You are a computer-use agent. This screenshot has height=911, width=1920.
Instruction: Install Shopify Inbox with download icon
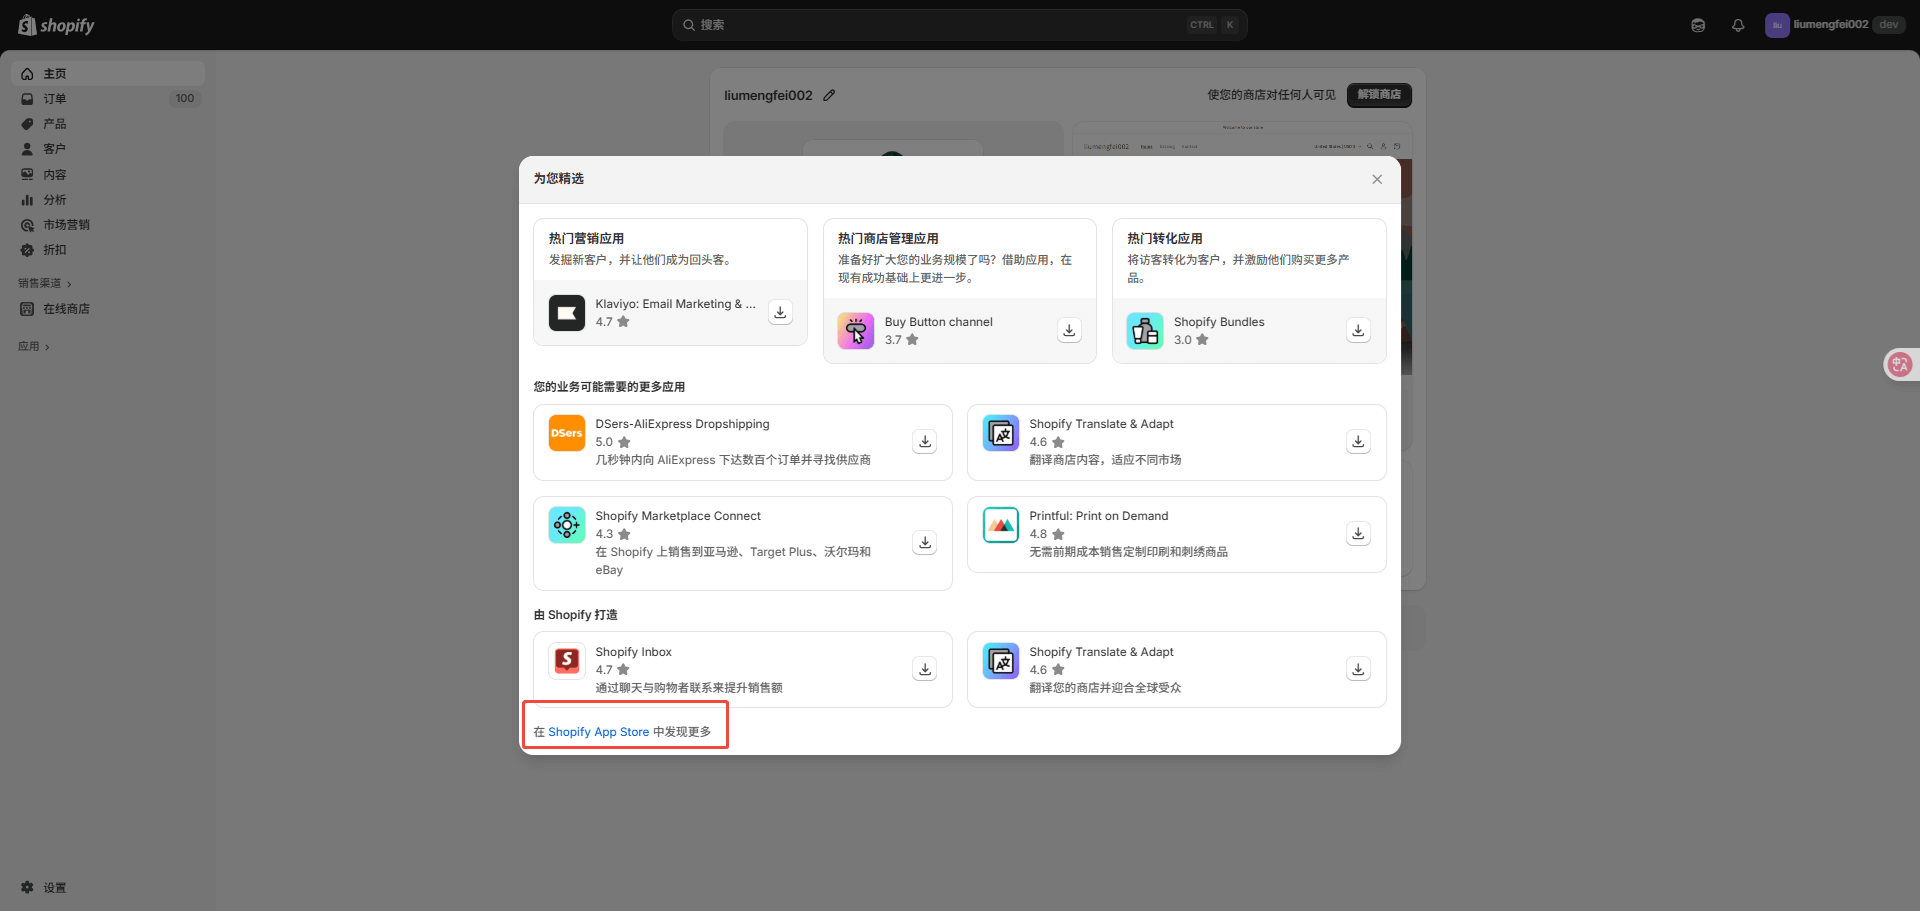[x=925, y=669]
